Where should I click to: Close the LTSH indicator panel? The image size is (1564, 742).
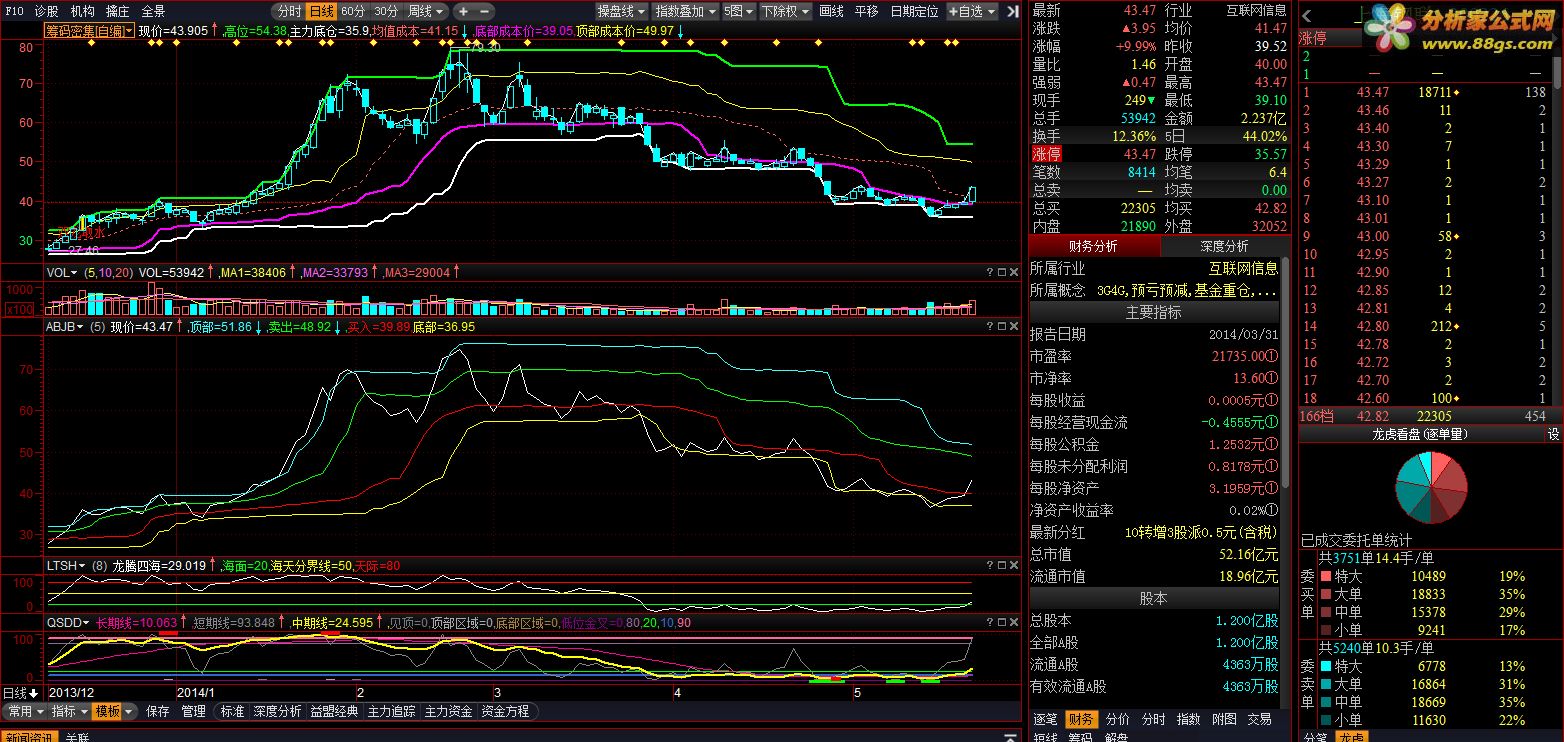coord(1014,565)
